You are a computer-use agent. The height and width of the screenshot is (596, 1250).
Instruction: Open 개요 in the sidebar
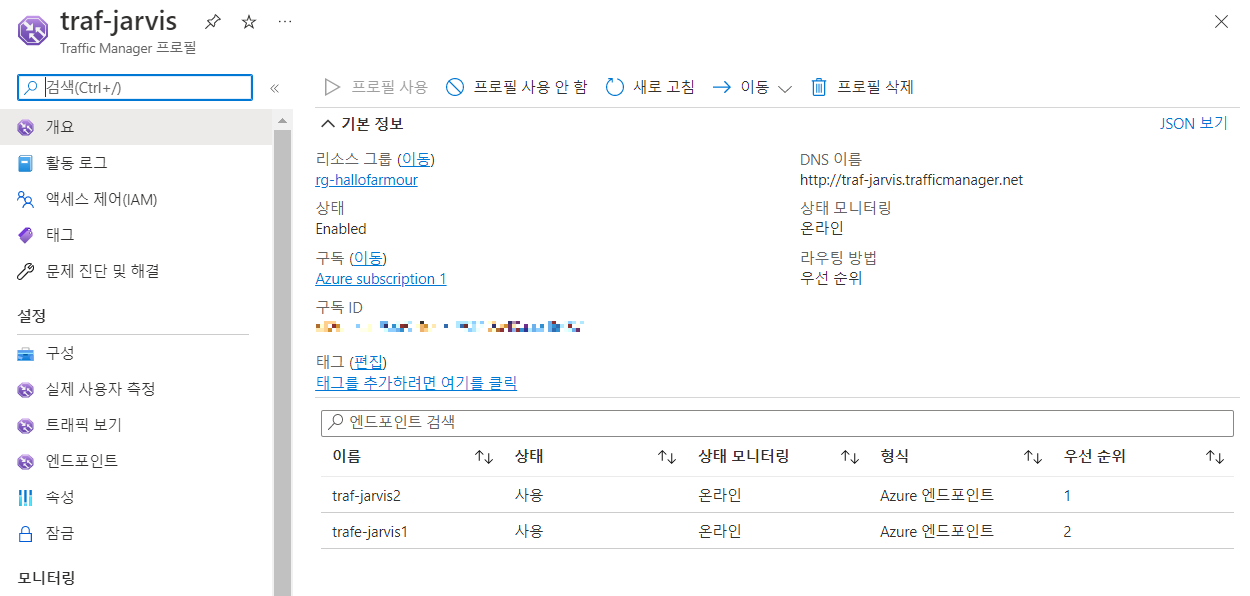click(x=136, y=127)
